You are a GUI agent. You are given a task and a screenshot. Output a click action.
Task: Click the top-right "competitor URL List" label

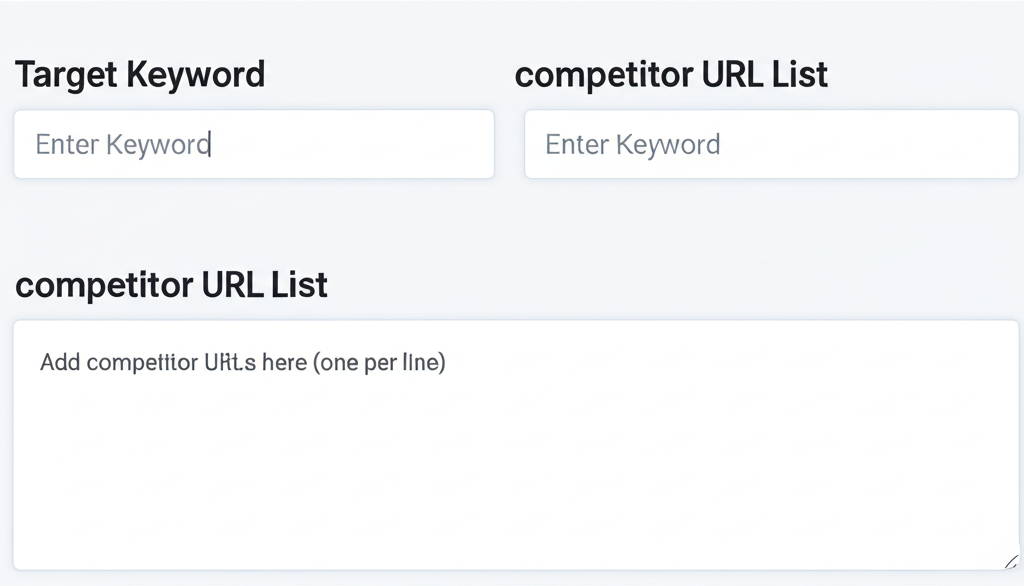[x=671, y=75]
